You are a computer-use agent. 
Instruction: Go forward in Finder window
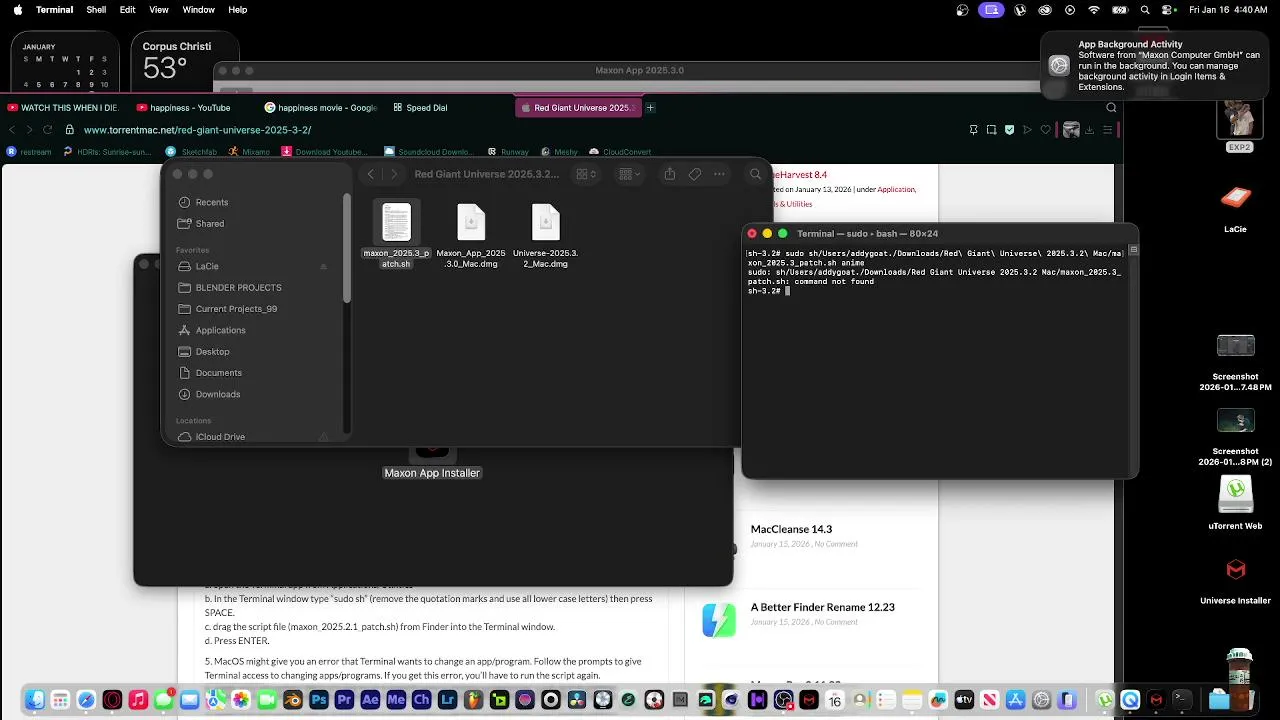tap(394, 174)
